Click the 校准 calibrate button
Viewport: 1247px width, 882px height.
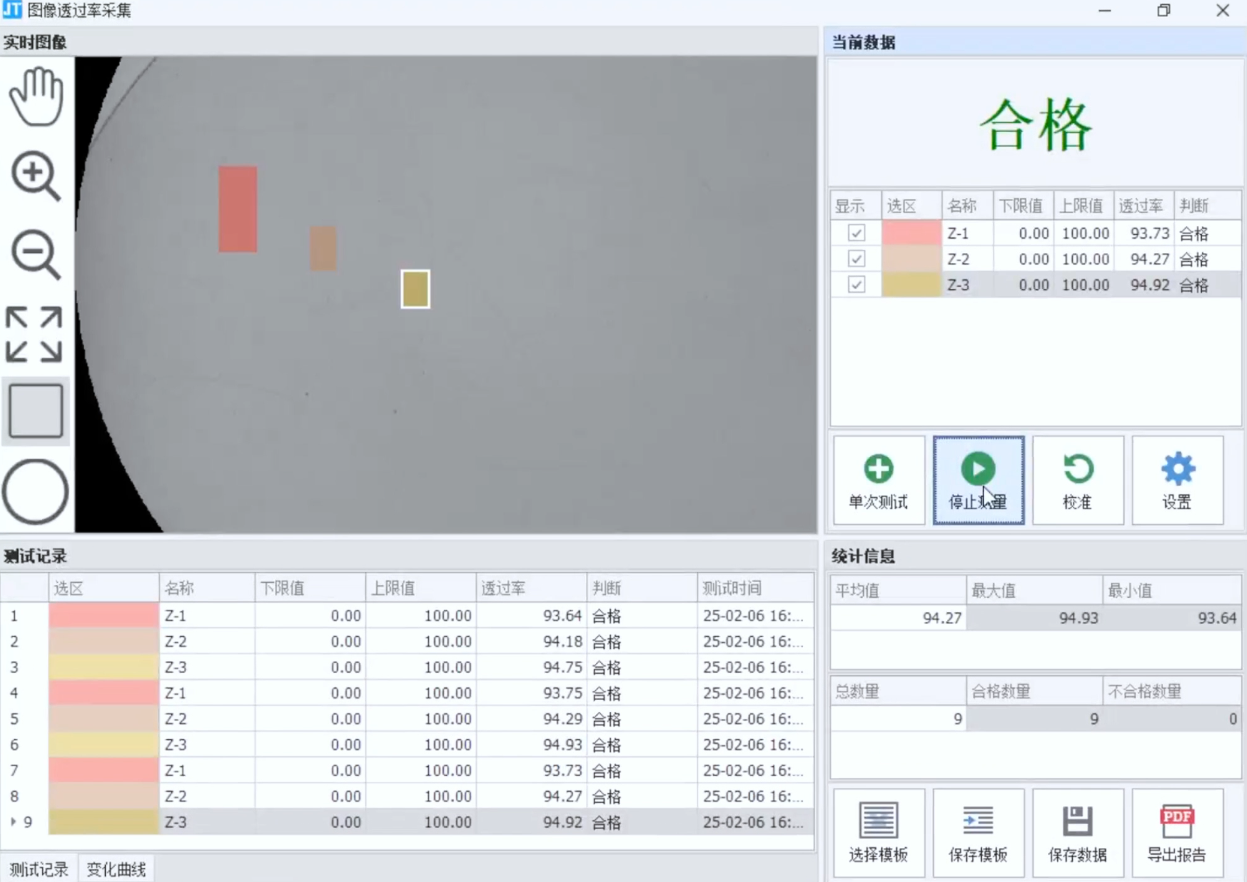[1077, 480]
